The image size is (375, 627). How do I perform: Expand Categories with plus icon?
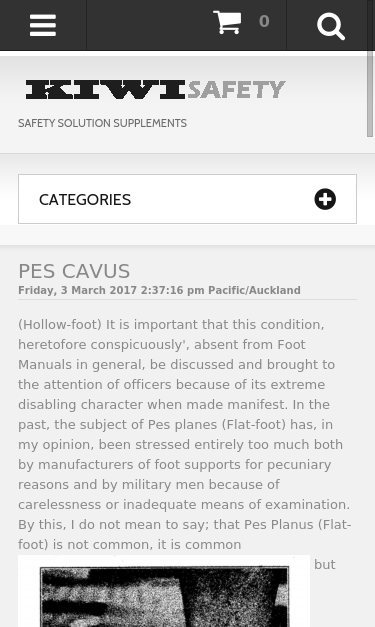click(x=325, y=199)
